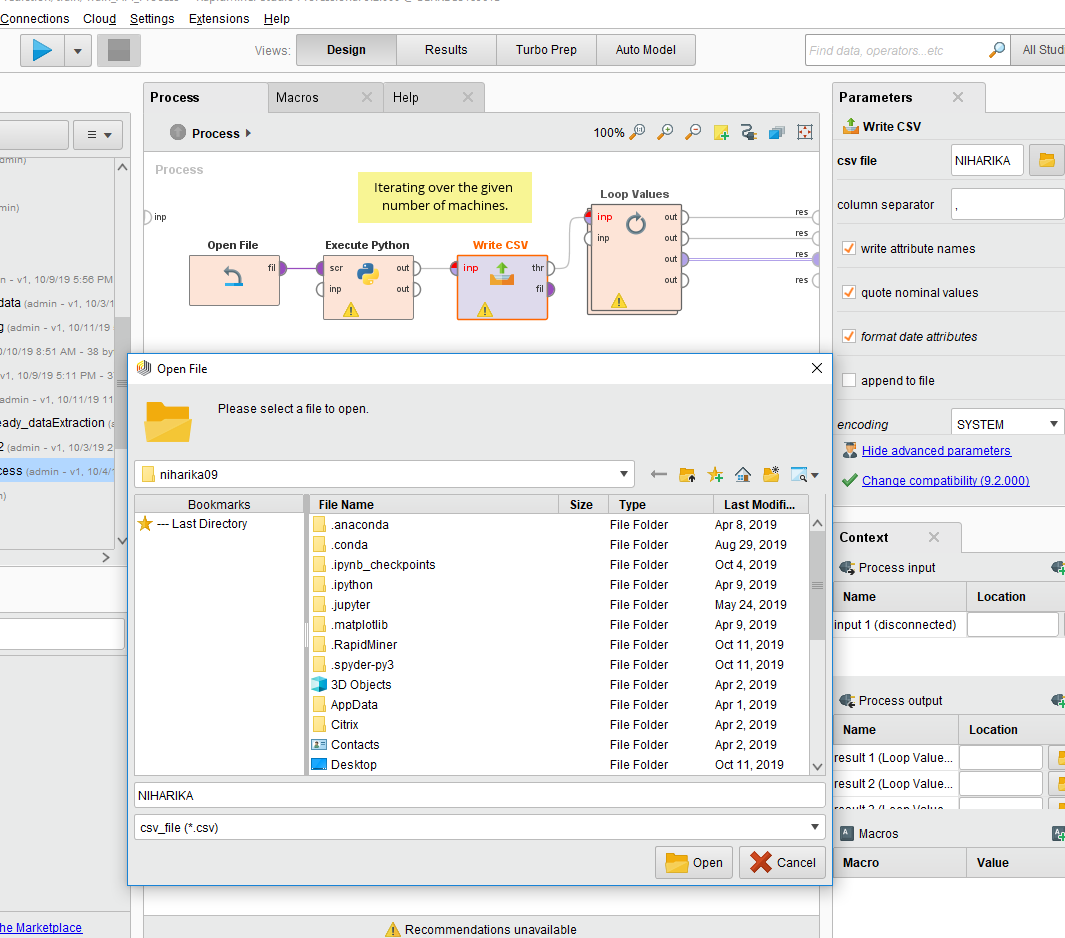Viewport: 1065px width, 938px height.
Task: Click the file name field containing NIHARIKA
Action: point(480,795)
